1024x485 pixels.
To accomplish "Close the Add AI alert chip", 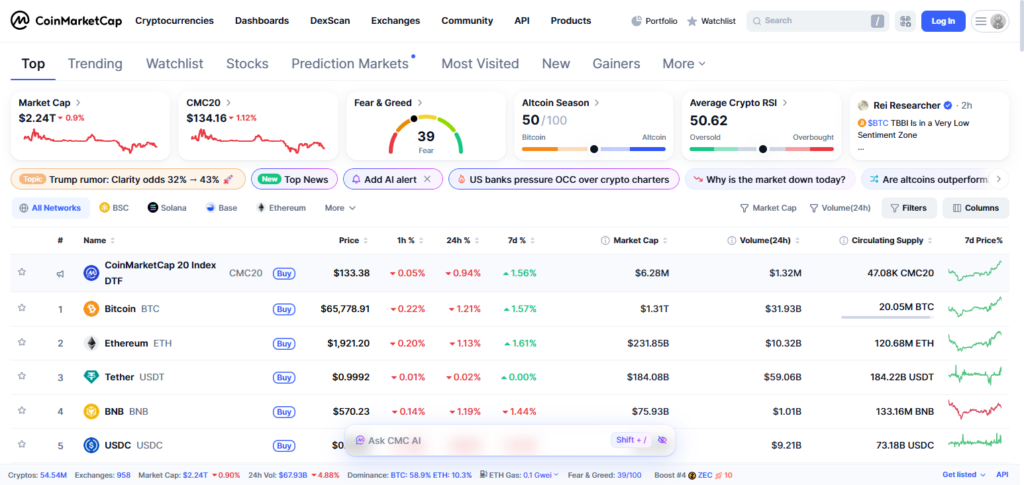I will tap(427, 179).
